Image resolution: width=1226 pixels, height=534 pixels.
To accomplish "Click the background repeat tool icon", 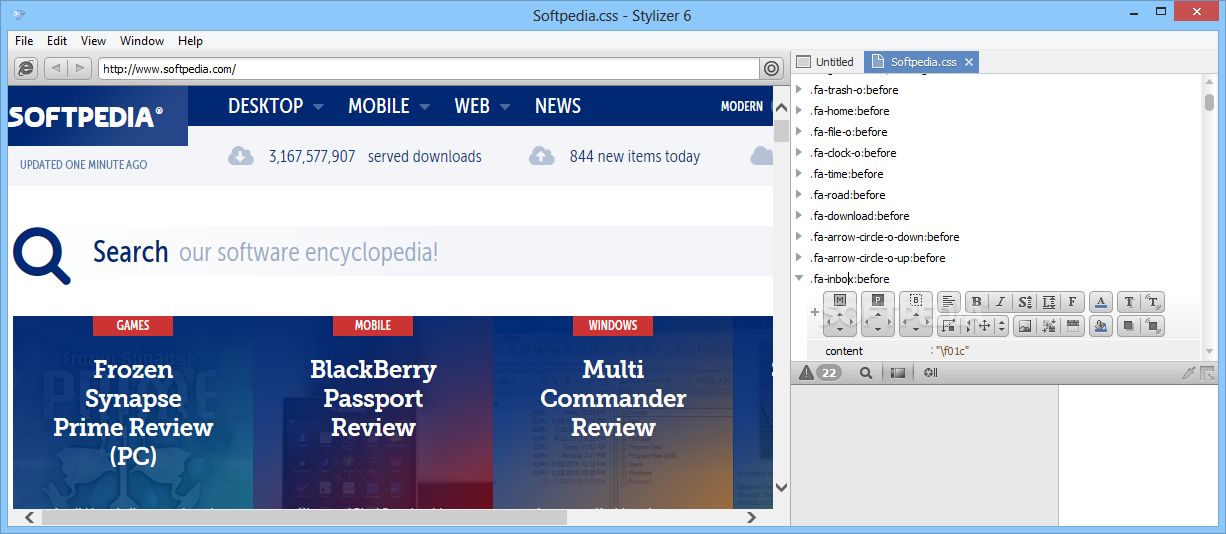I will (x=1072, y=326).
